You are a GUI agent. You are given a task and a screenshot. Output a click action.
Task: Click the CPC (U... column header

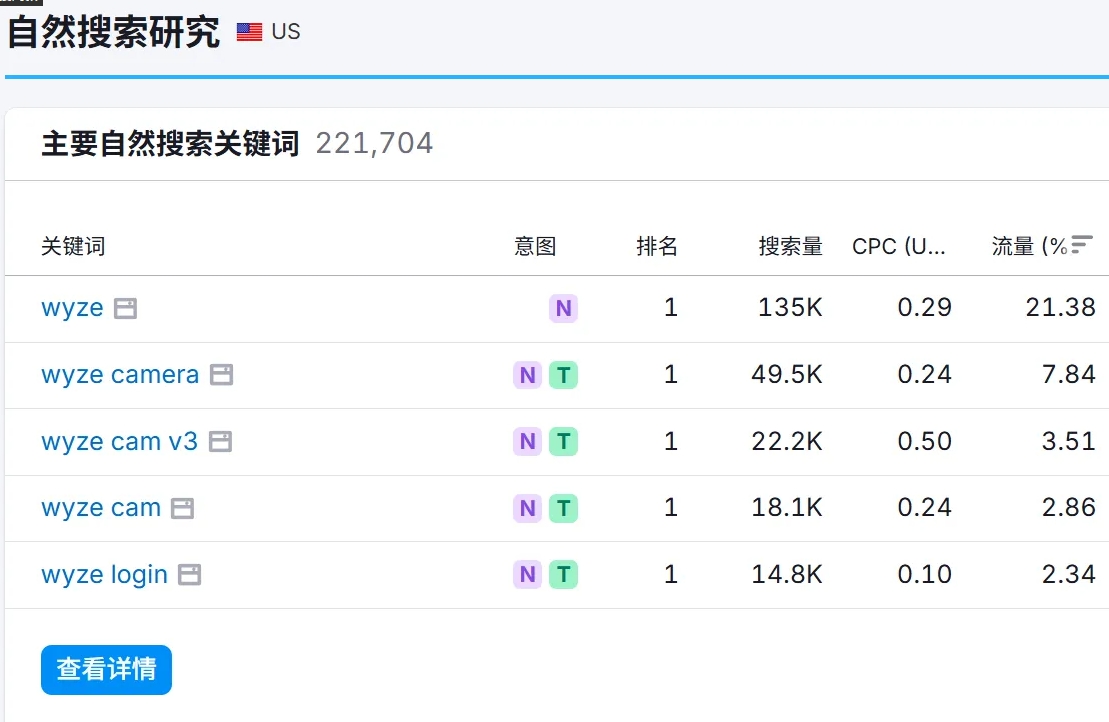pos(898,246)
